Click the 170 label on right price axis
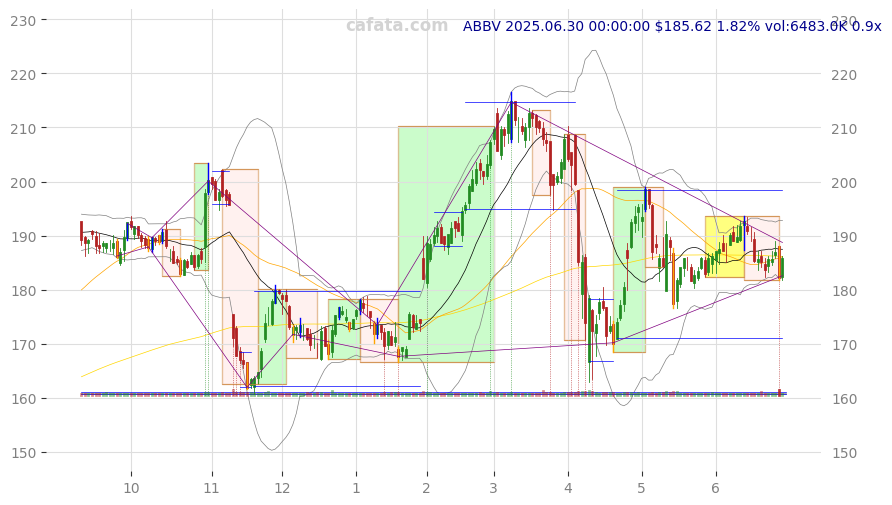Screen dimensions: 892x505 [x=844, y=345]
